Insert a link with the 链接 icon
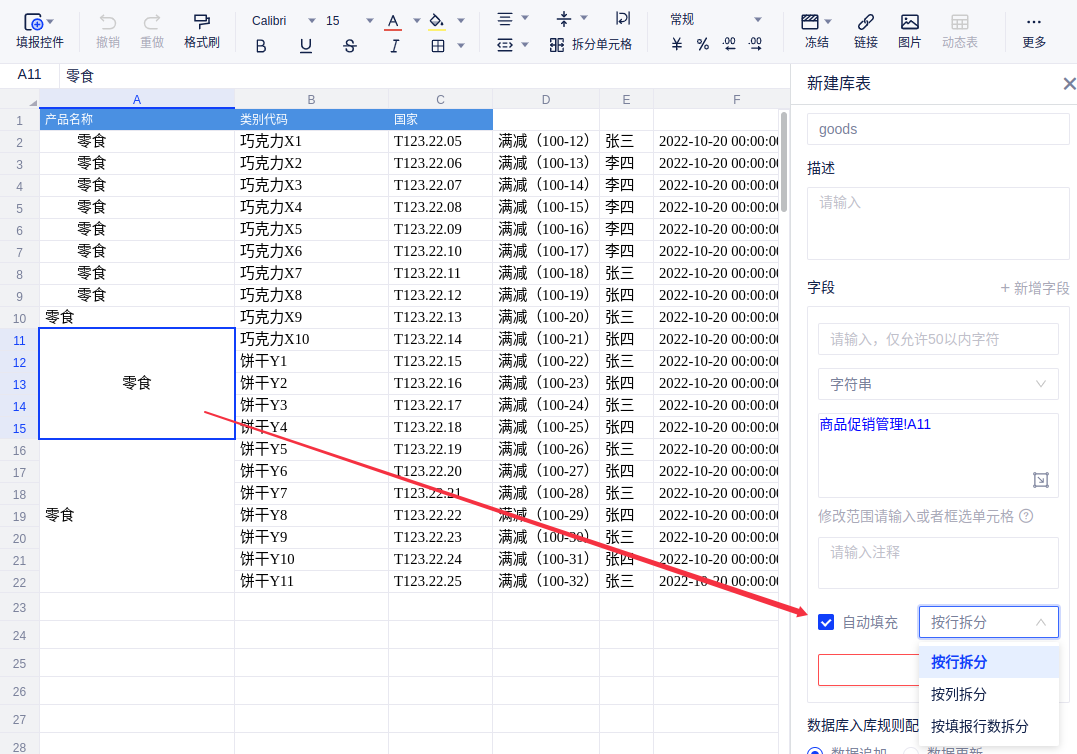This screenshot has height=754, width=1077. click(x=865, y=22)
